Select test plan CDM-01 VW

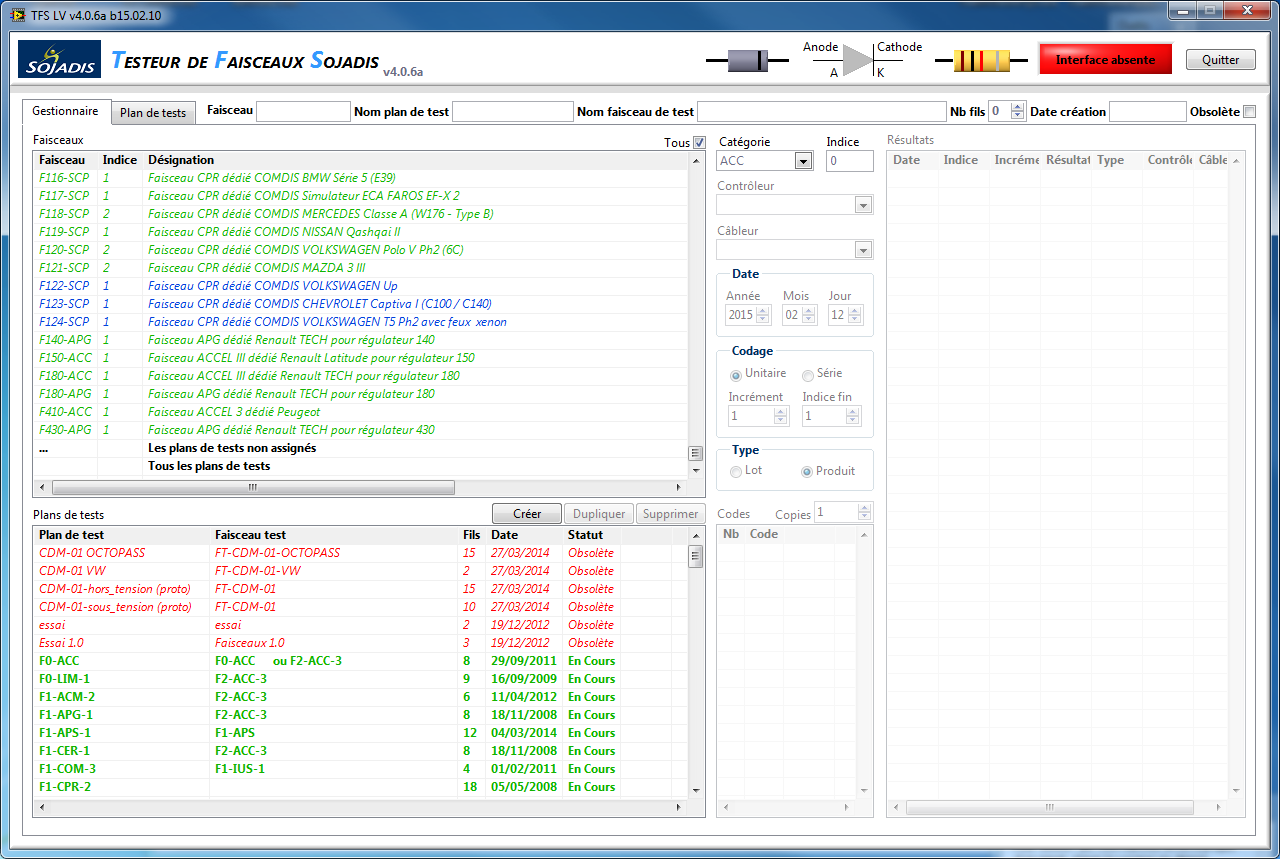coord(361,571)
